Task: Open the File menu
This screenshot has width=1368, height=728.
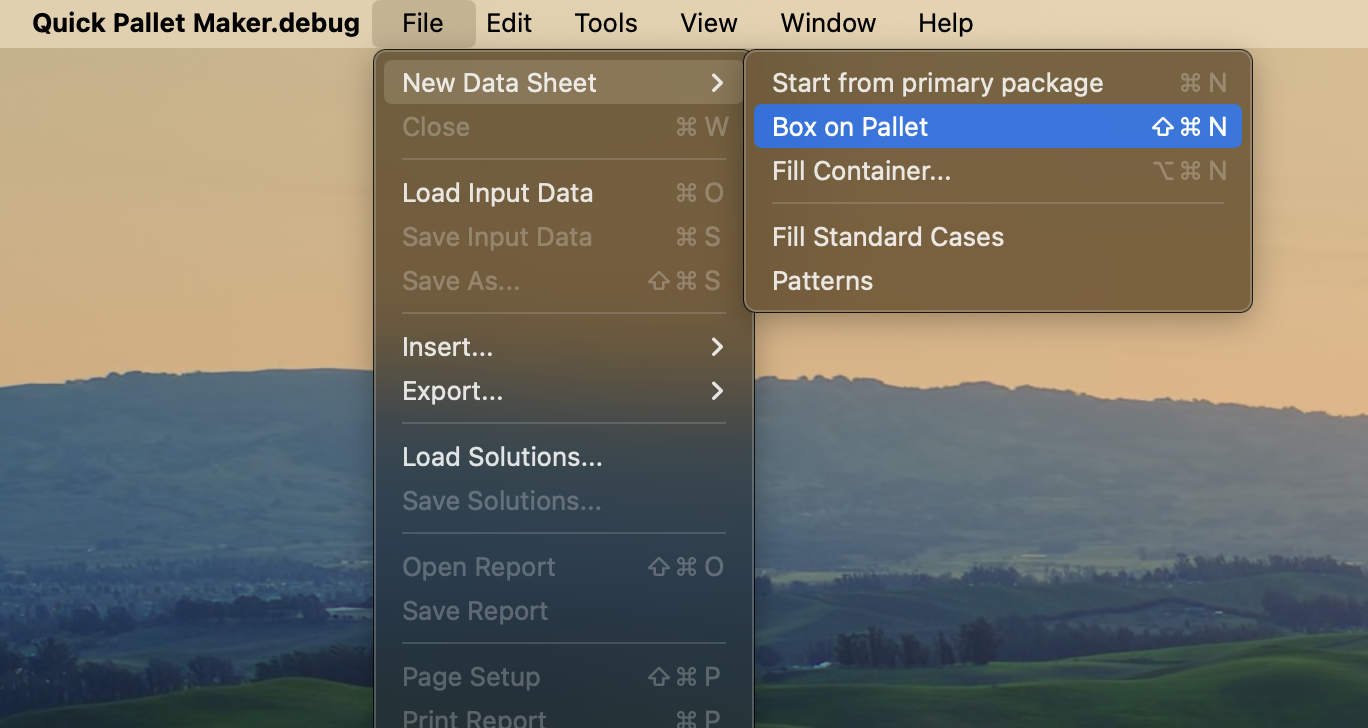Action: tap(423, 23)
